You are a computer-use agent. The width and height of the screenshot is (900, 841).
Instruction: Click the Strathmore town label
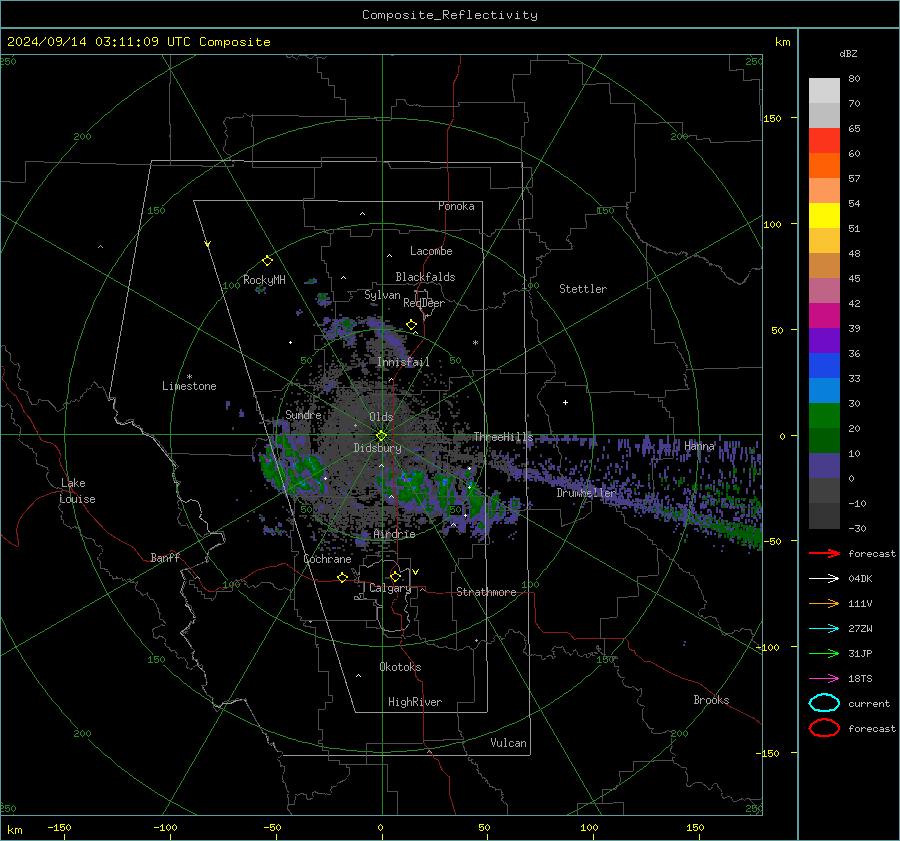[486, 592]
